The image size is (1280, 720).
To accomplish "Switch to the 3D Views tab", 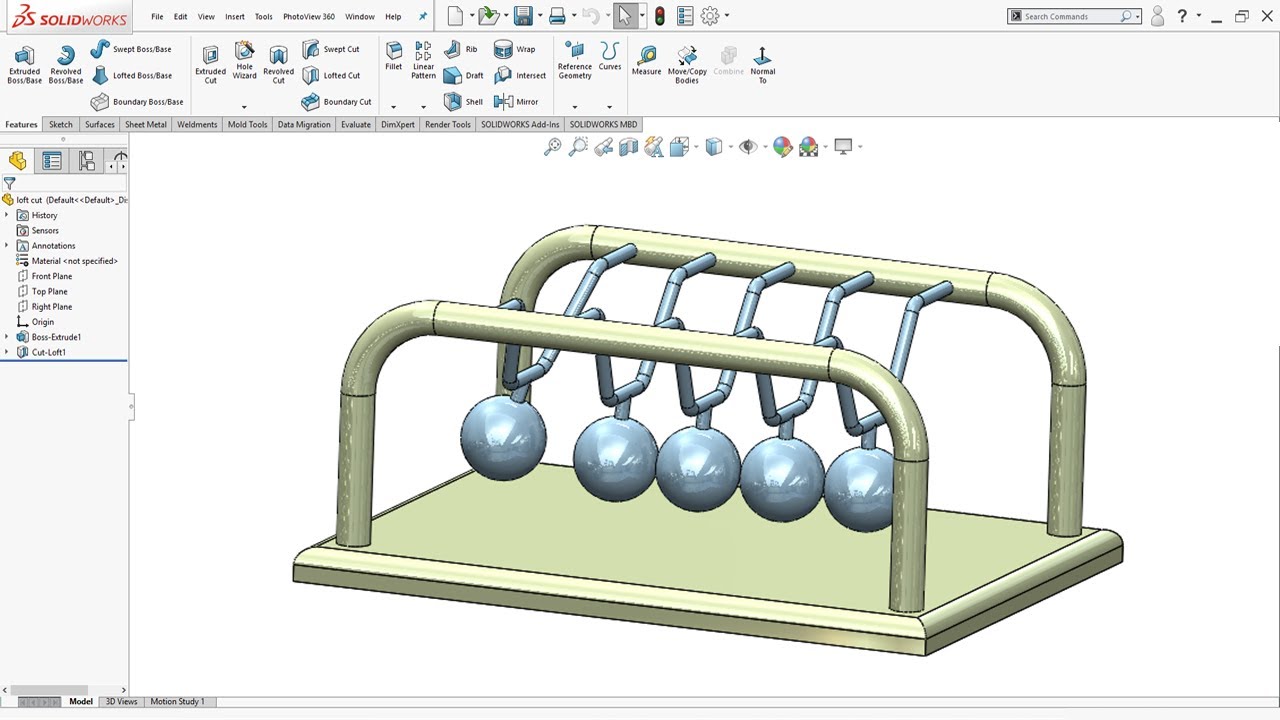I will point(121,702).
